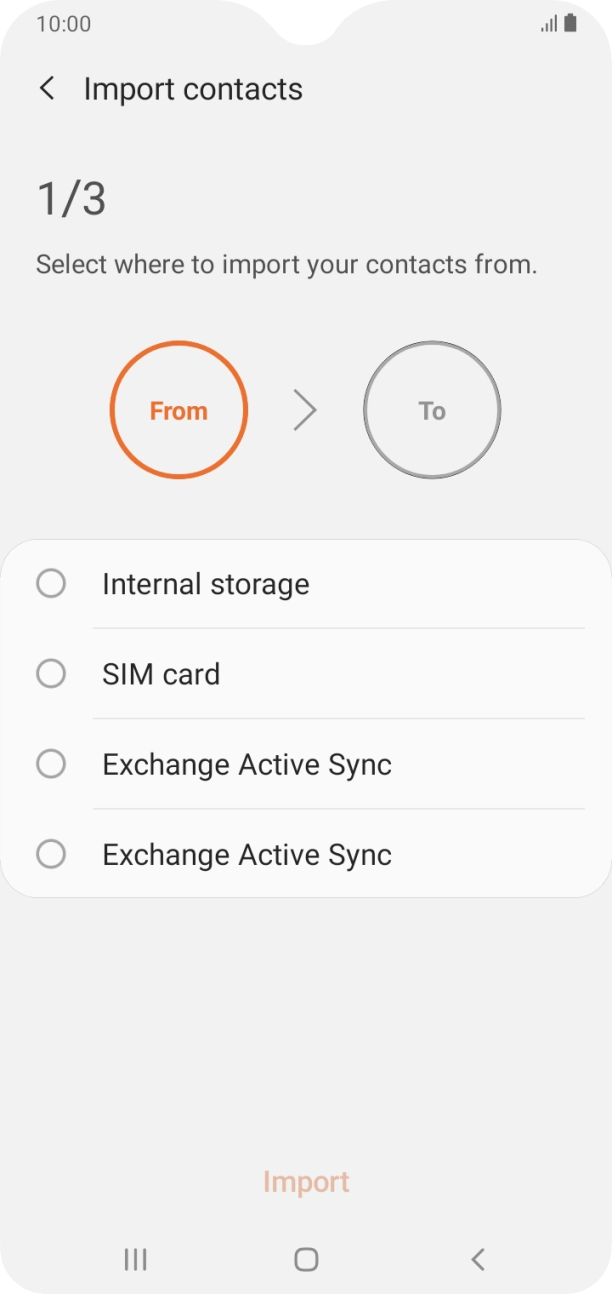This screenshot has width=612, height=1294.
Task: Choose the SIM card radio button
Action: [x=51, y=674]
